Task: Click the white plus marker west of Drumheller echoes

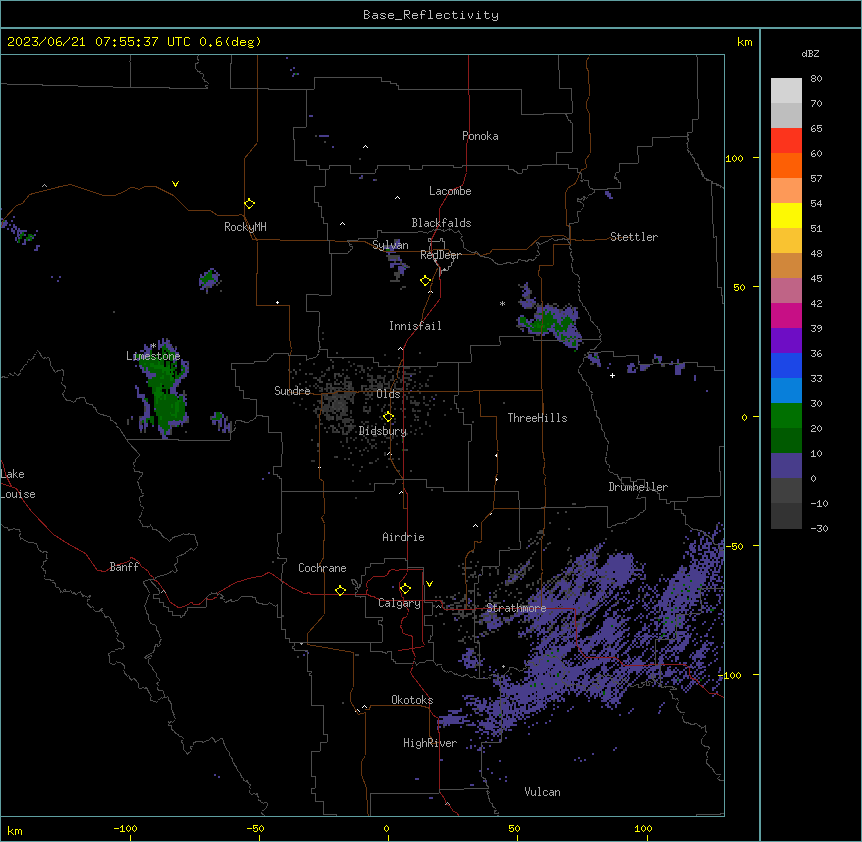Action: 612,375
